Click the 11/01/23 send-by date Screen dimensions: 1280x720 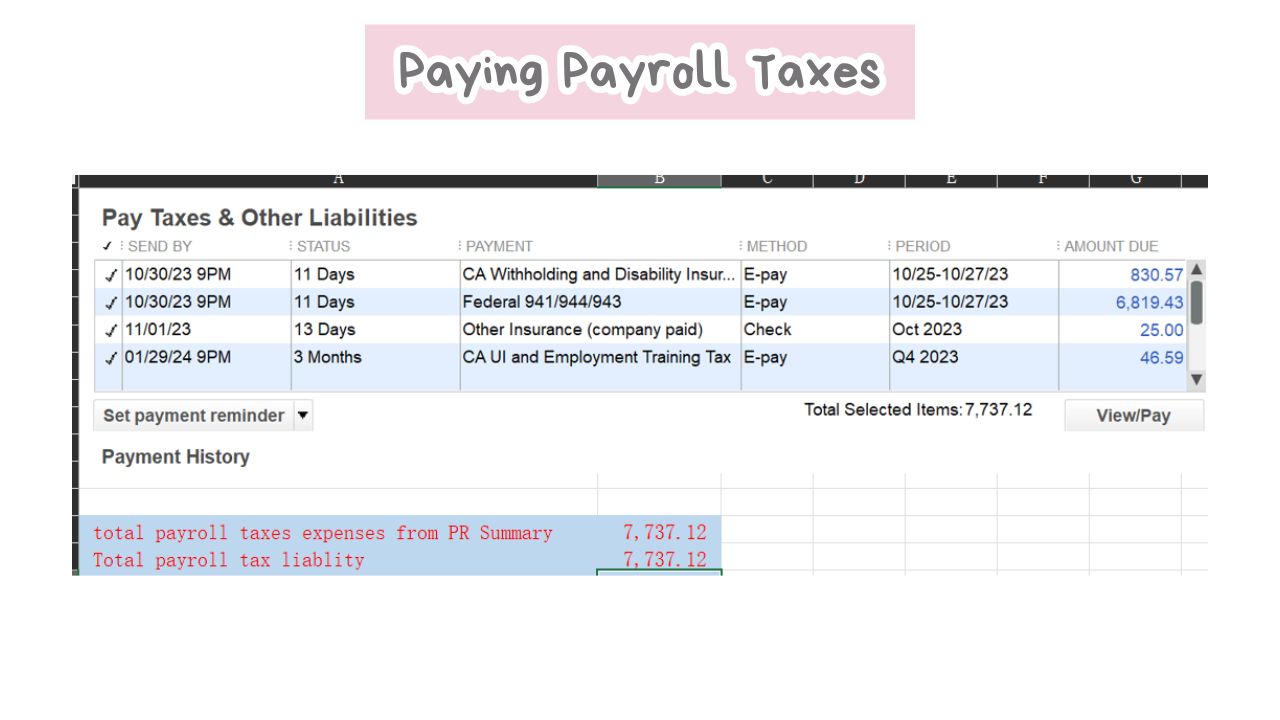[x=158, y=329]
